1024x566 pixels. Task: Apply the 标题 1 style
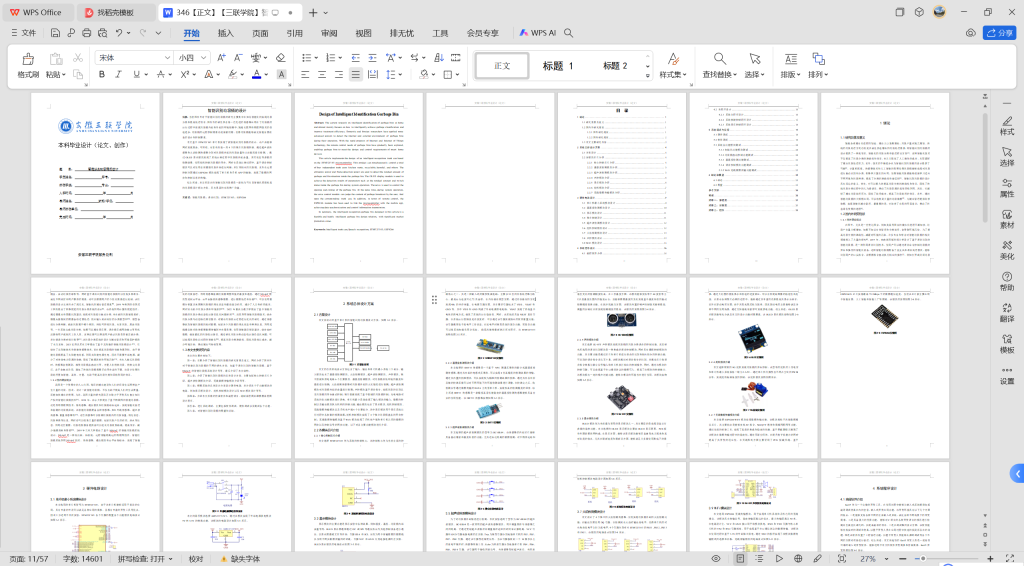(x=558, y=66)
